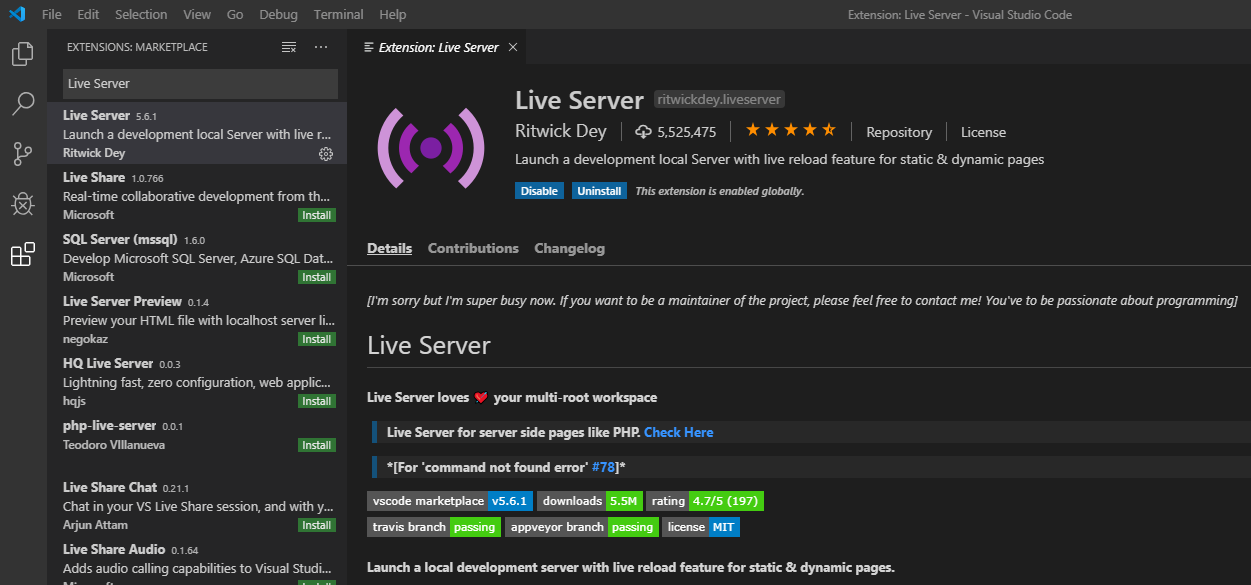This screenshot has height=585, width=1251.
Task: Click the EXTENSIONS: MARKETPLACE panel title
Action: pos(137,47)
